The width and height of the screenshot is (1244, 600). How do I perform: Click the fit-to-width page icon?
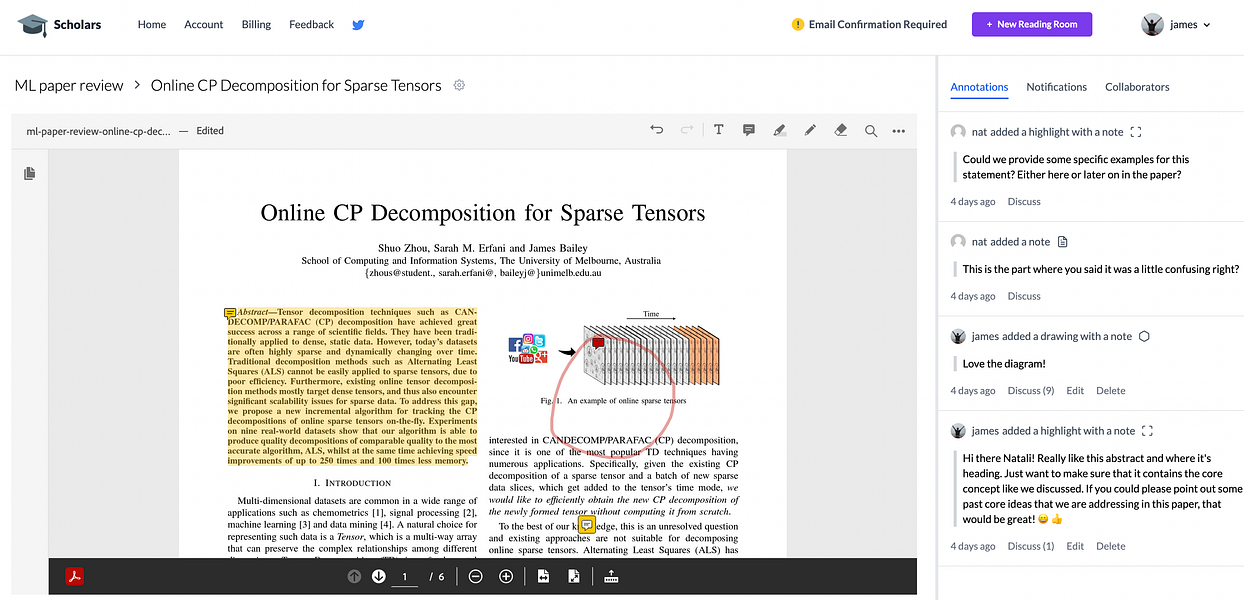pos(543,576)
